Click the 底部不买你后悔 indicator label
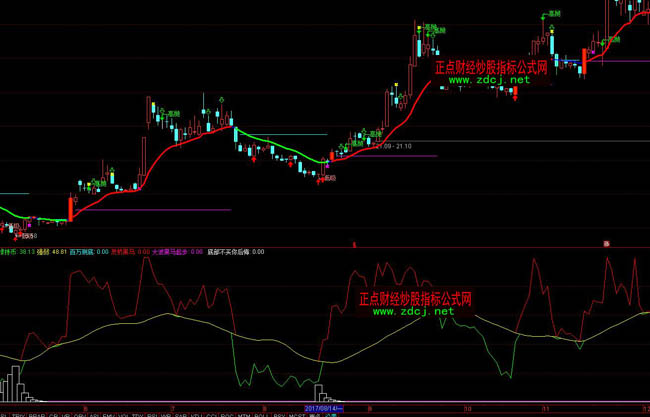This screenshot has width=650, height=417. coord(229,252)
